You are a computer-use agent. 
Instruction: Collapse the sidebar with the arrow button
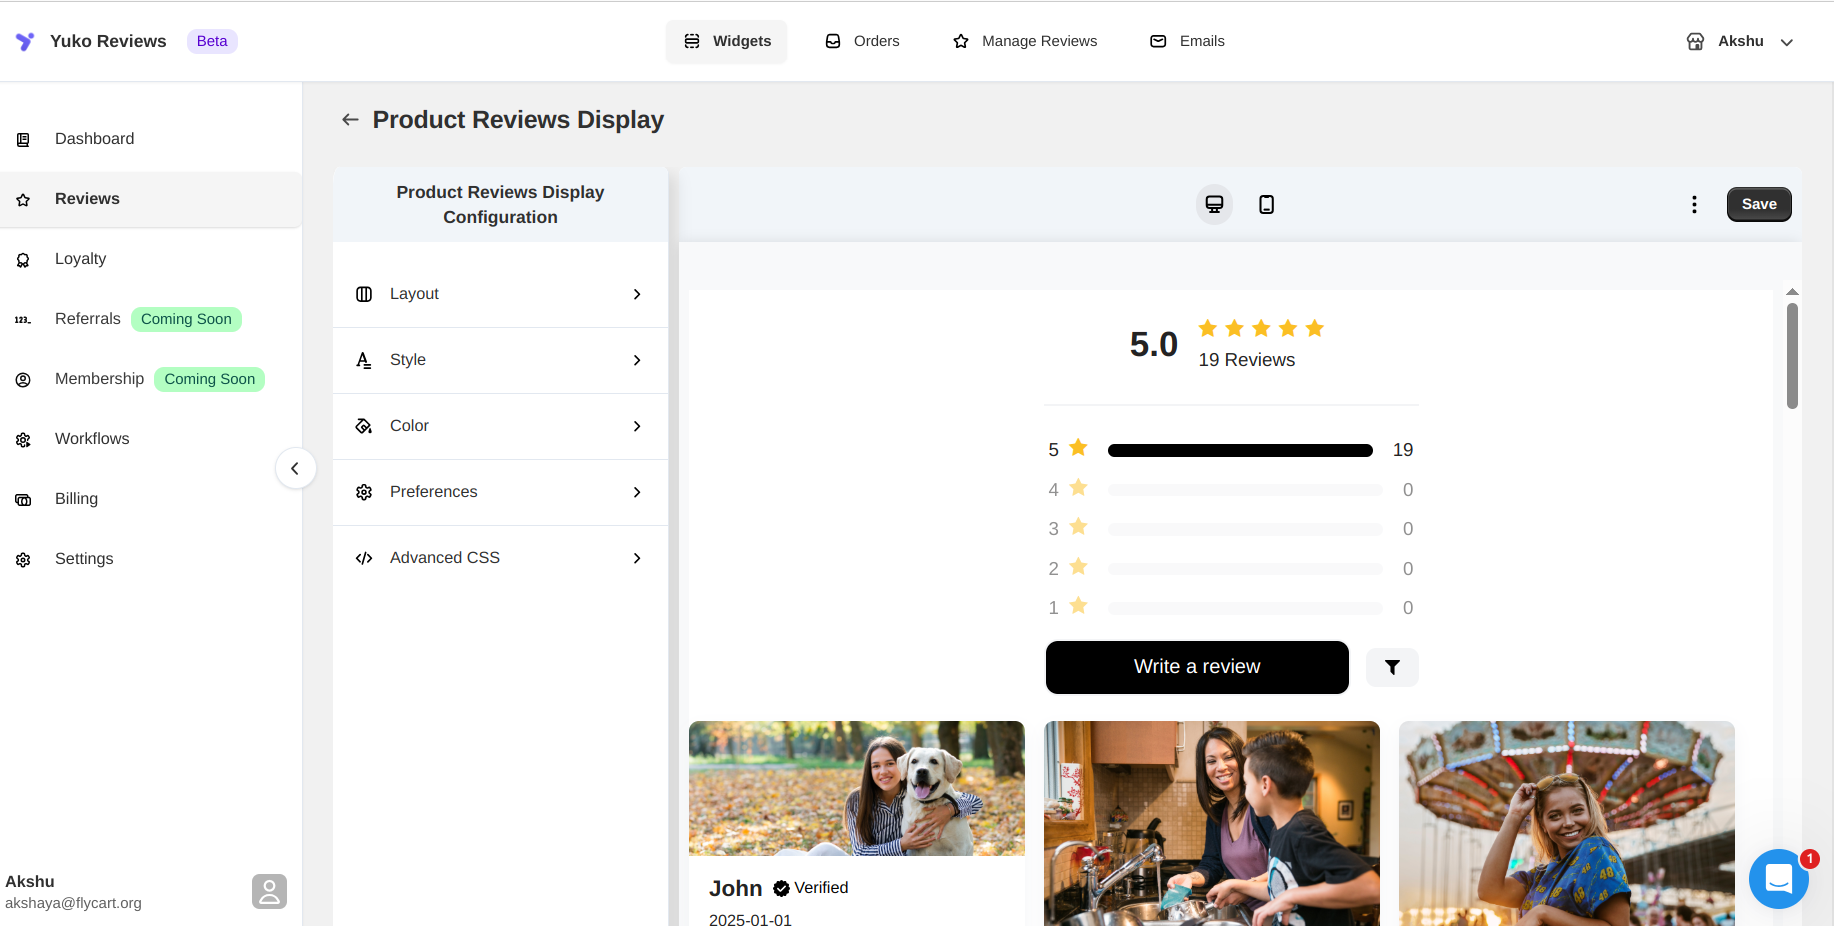tap(295, 468)
